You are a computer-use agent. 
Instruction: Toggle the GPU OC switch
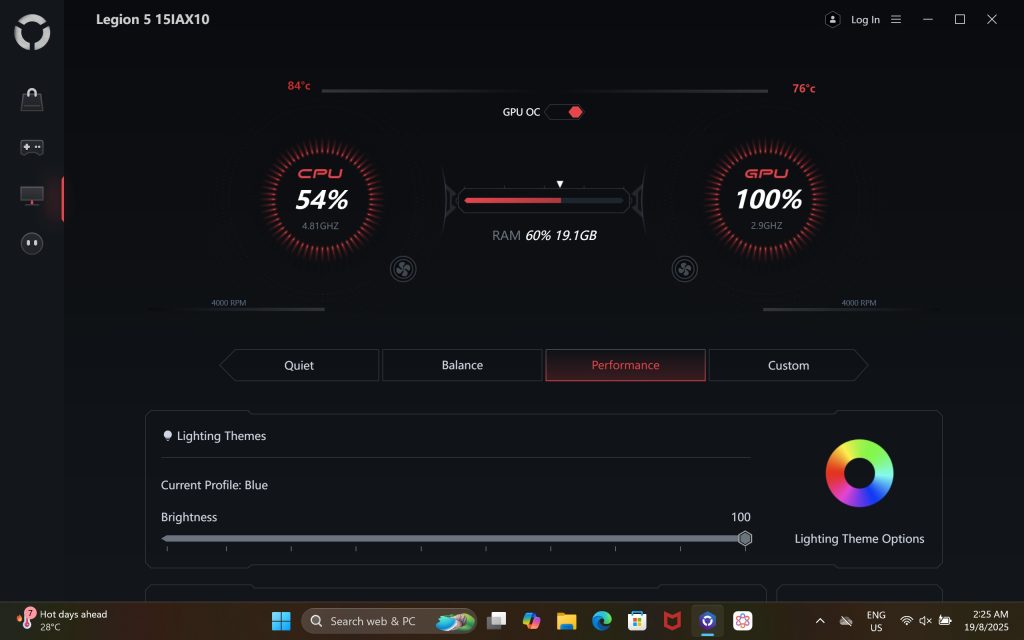pos(565,111)
